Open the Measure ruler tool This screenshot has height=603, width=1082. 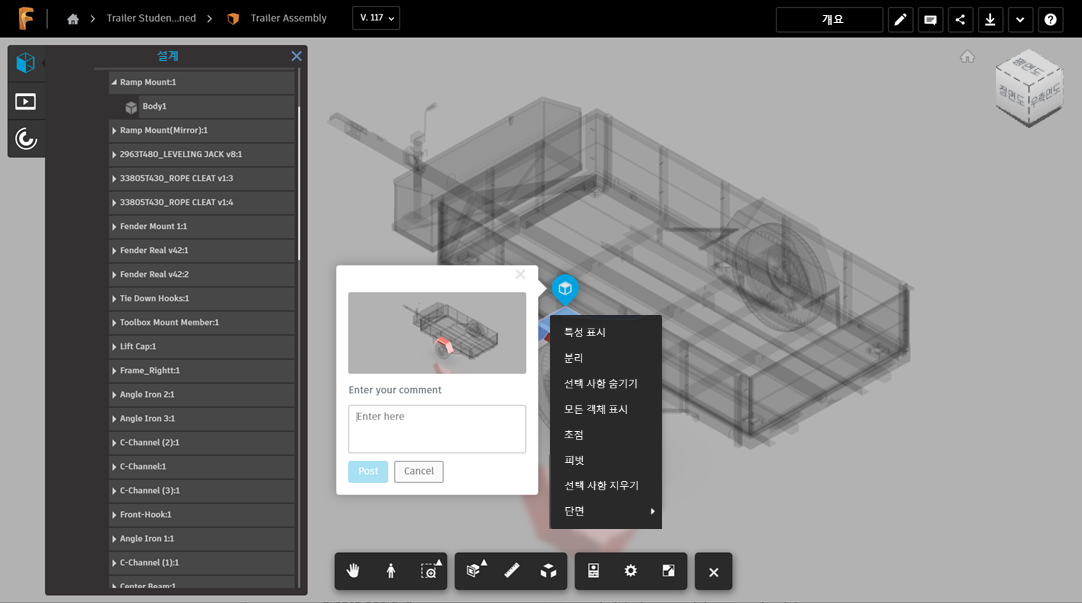coord(511,570)
